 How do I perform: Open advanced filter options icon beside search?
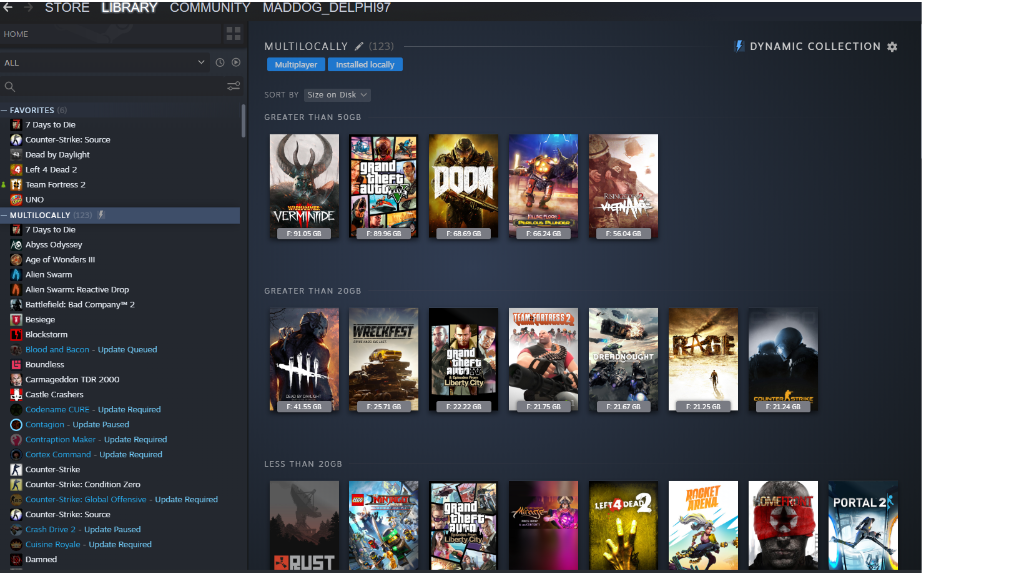(x=233, y=86)
